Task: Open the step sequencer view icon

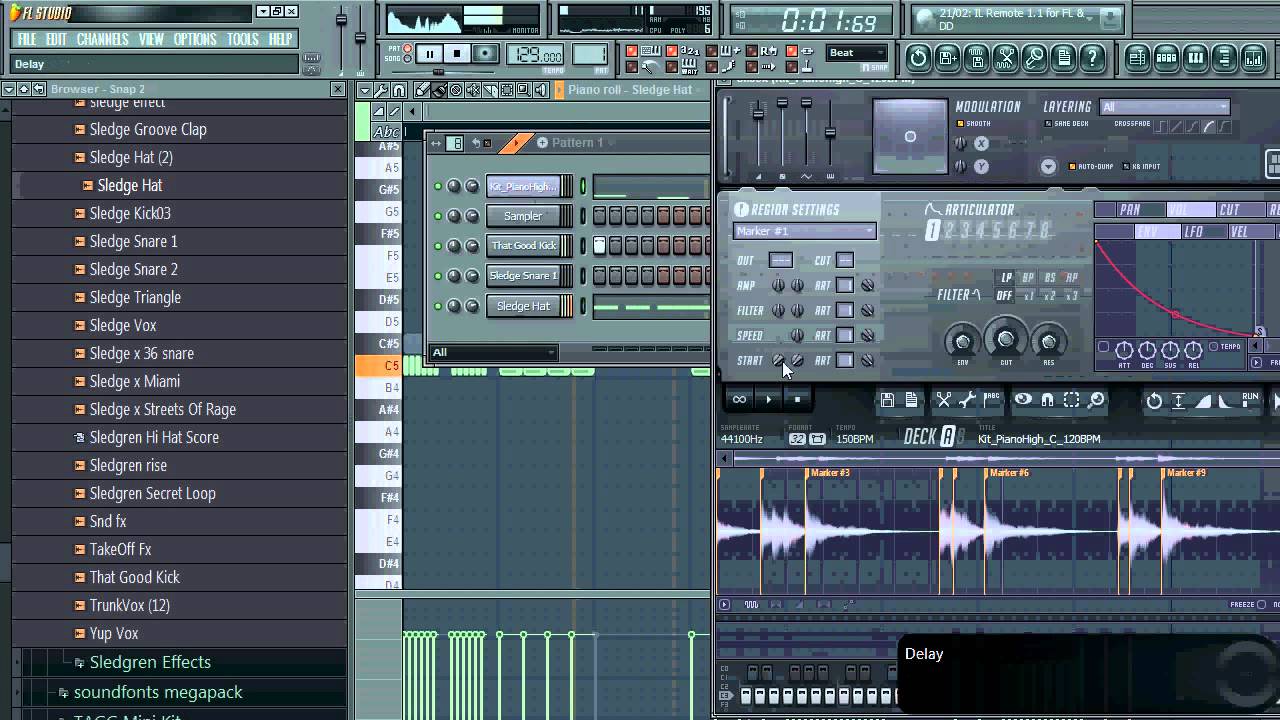Action: tap(1166, 58)
